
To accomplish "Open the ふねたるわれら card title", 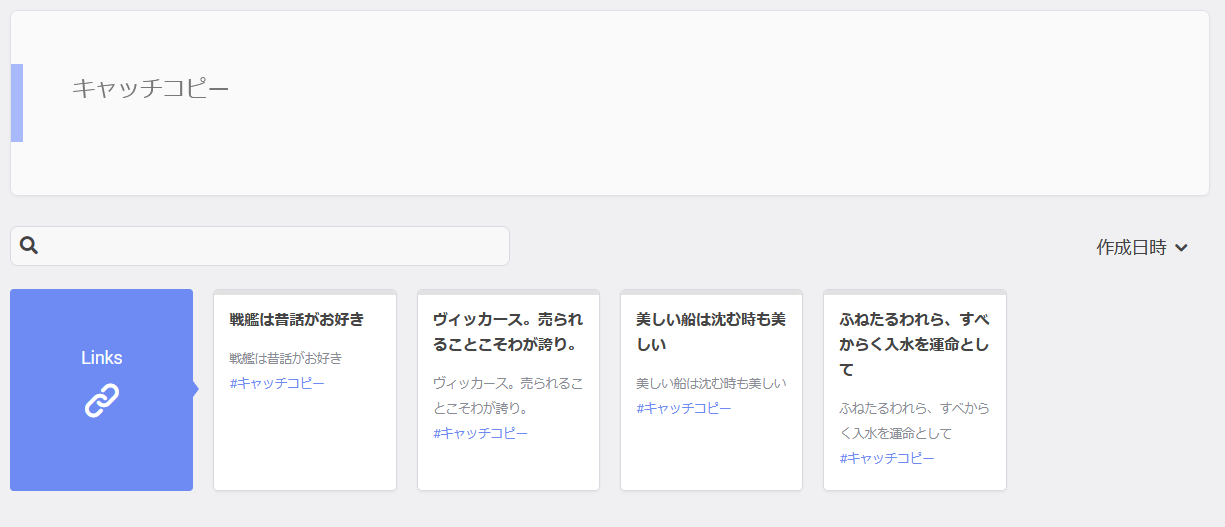I will (x=914, y=344).
